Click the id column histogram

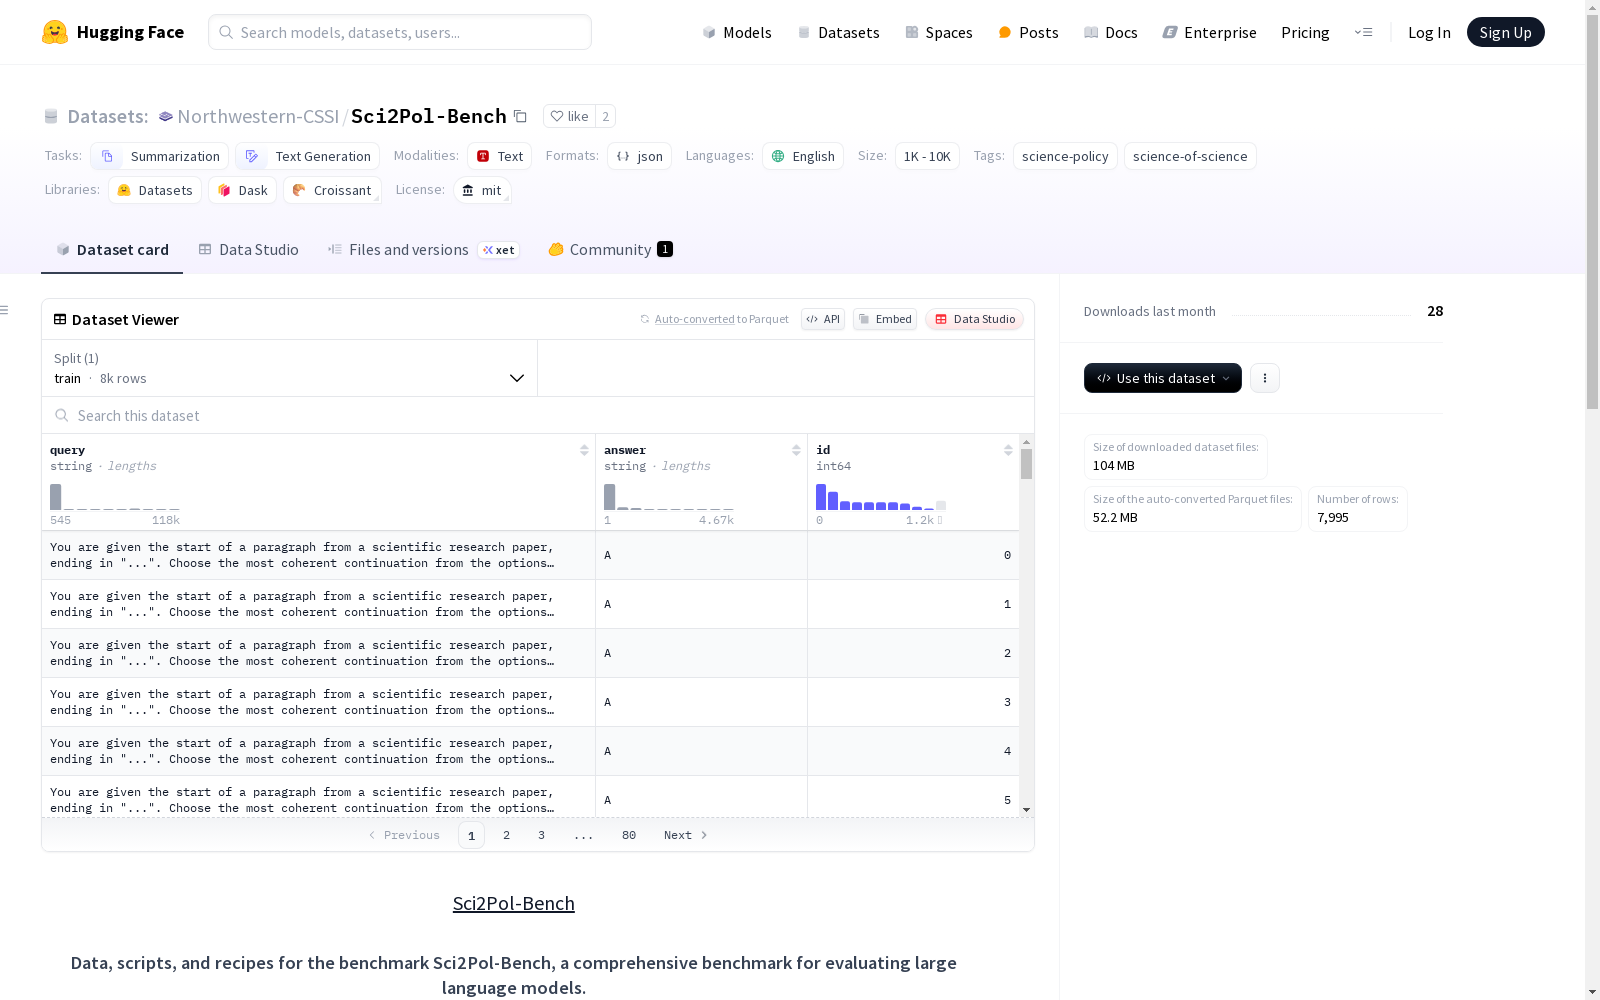click(881, 497)
